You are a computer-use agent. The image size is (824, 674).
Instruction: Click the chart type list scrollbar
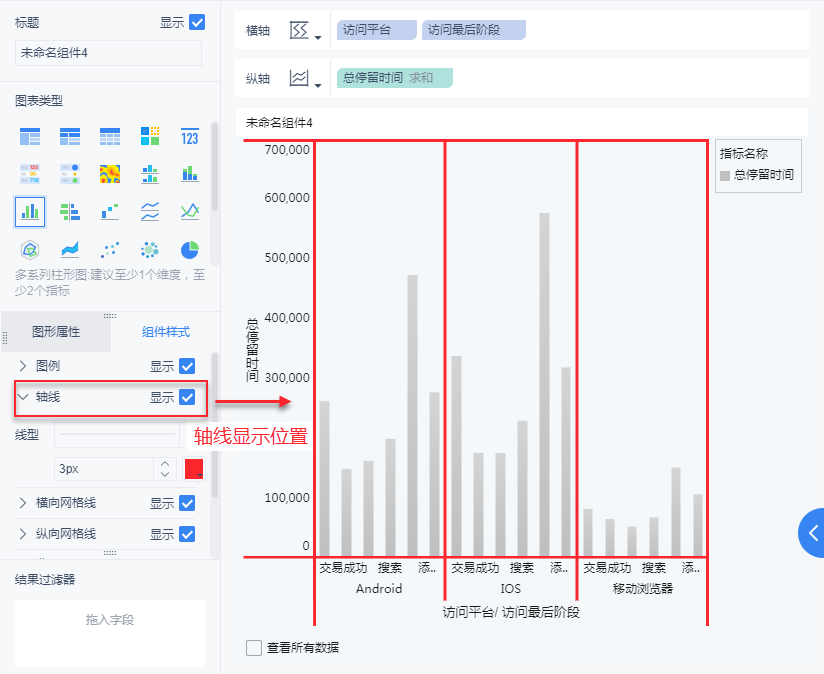(x=214, y=166)
